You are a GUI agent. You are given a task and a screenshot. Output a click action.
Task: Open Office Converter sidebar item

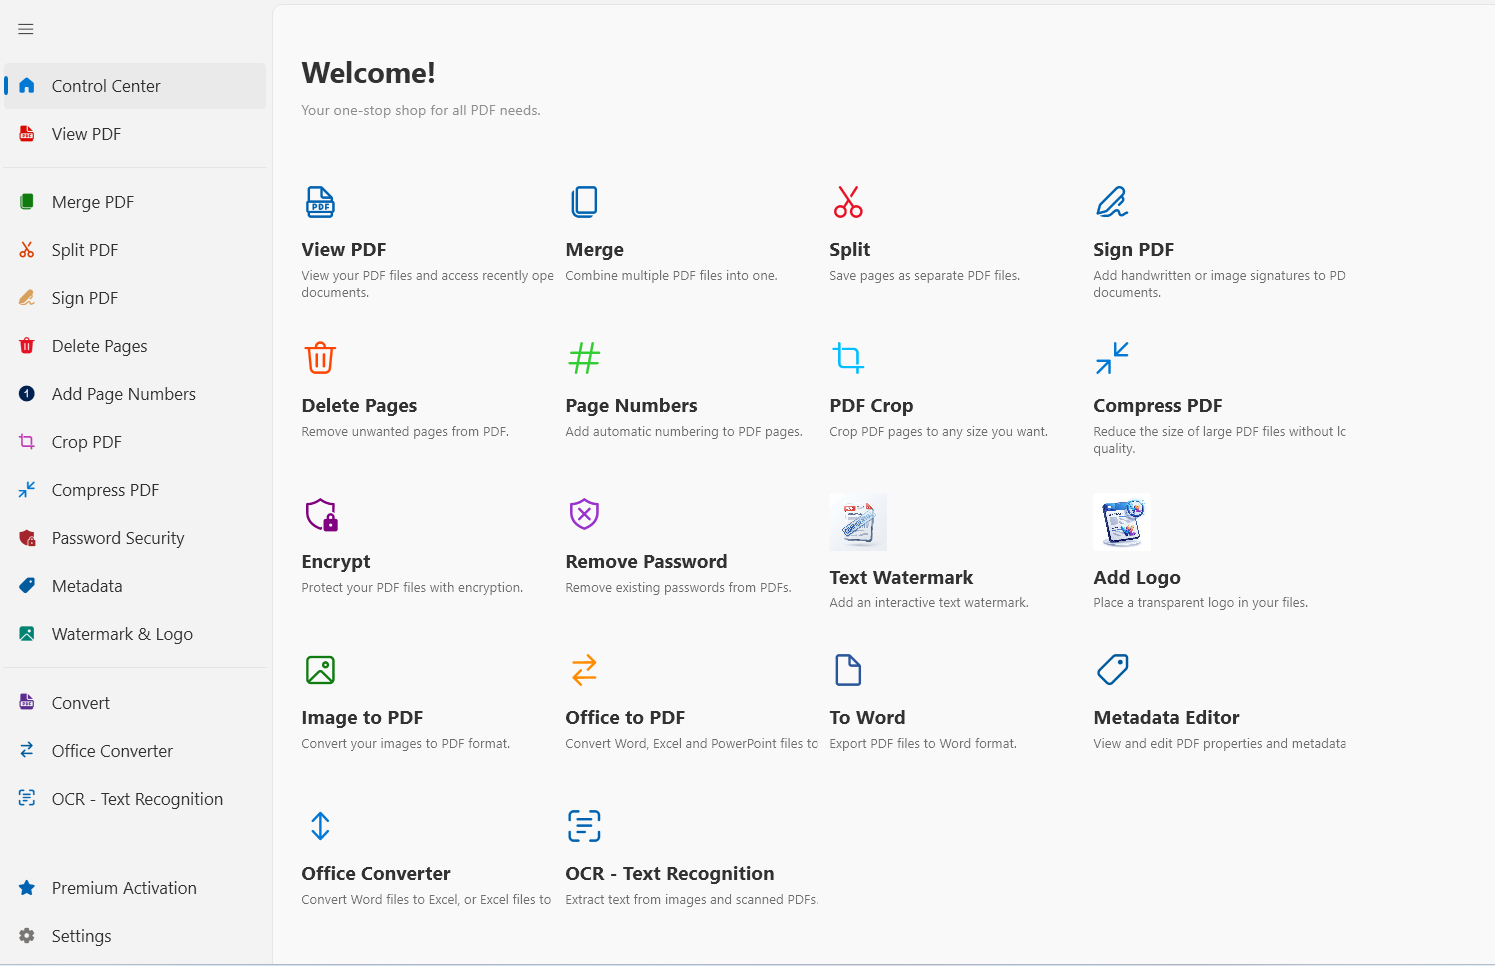(x=135, y=751)
